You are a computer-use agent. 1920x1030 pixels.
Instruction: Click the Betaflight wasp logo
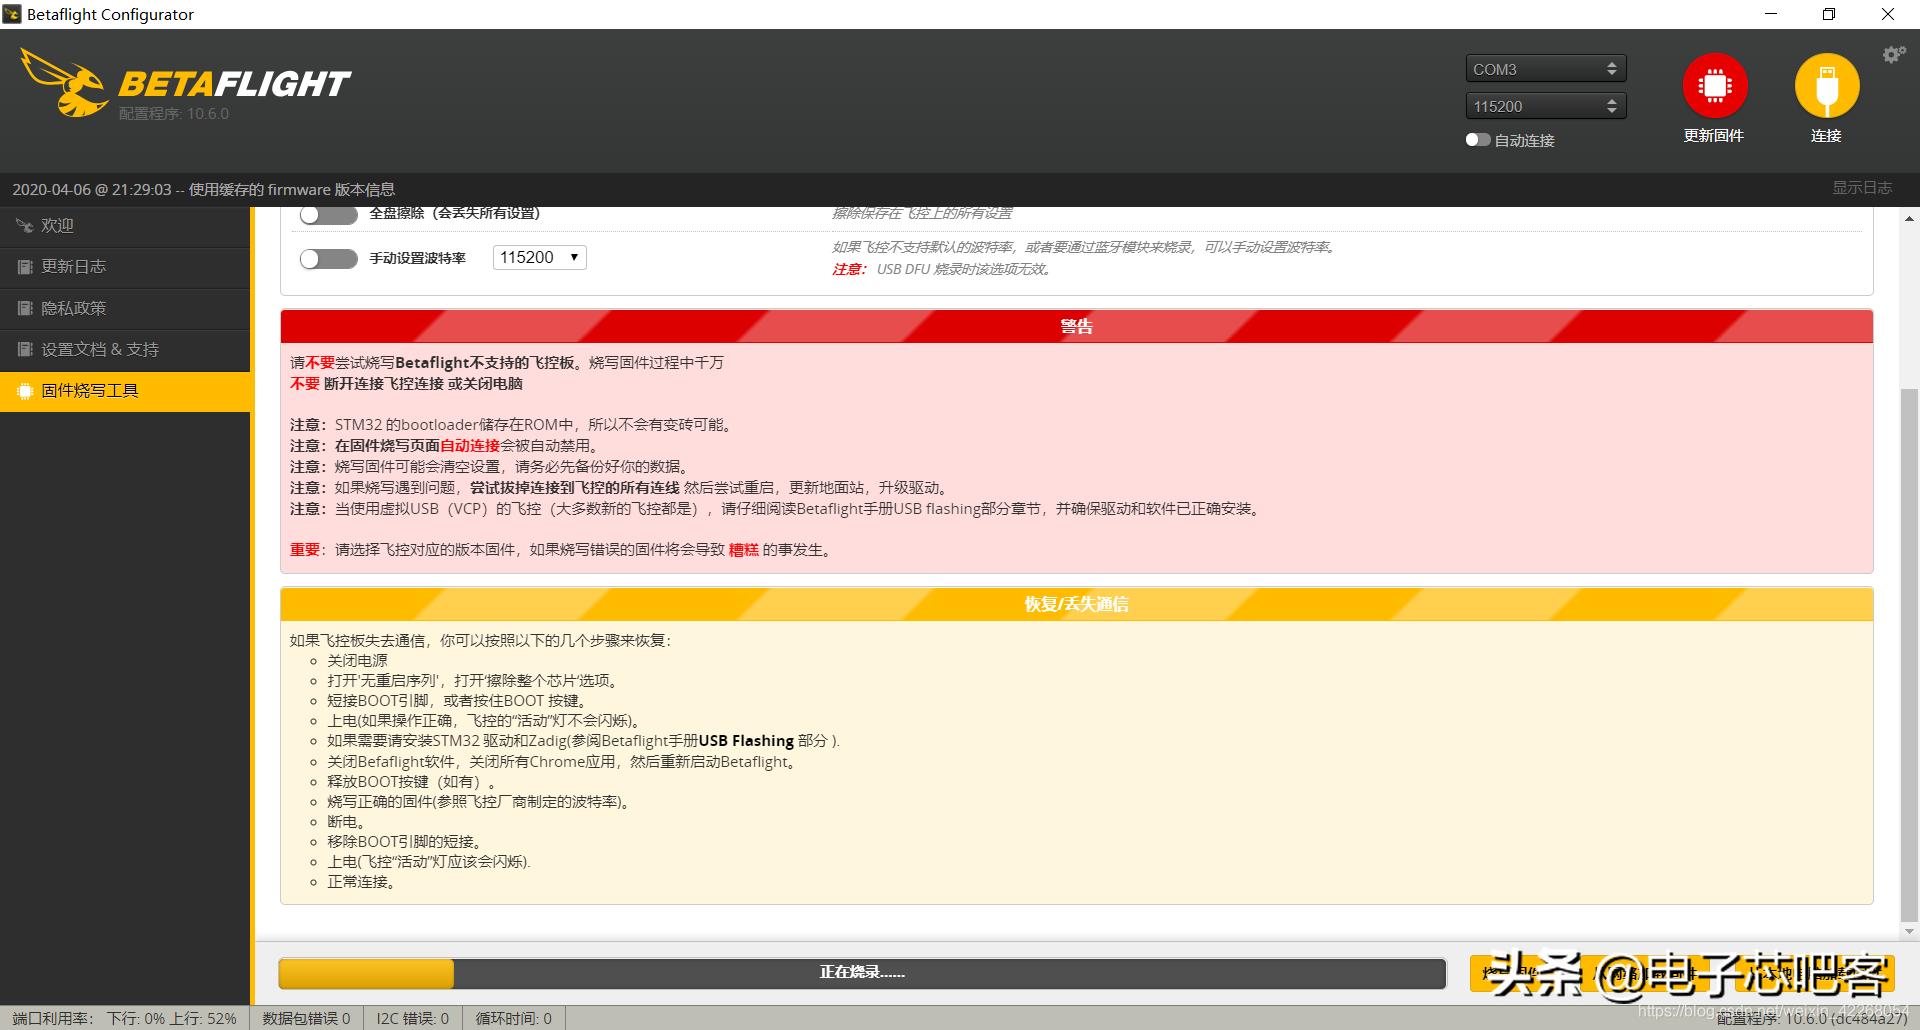click(65, 85)
